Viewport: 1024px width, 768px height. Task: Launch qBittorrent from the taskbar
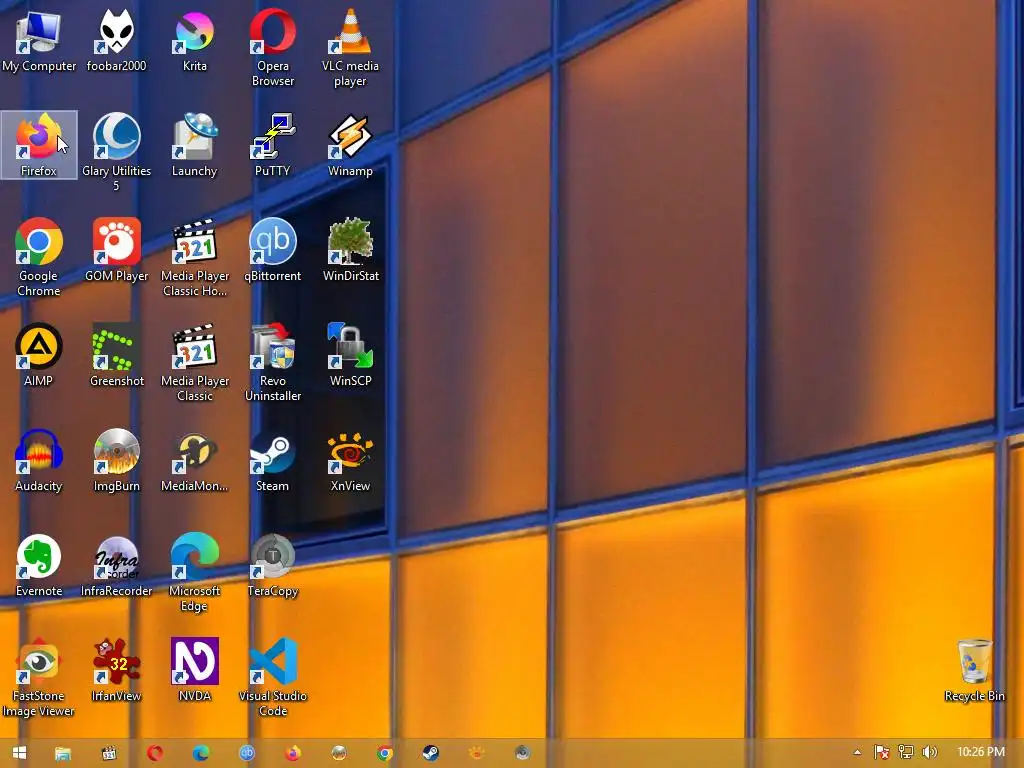pyautogui.click(x=247, y=753)
